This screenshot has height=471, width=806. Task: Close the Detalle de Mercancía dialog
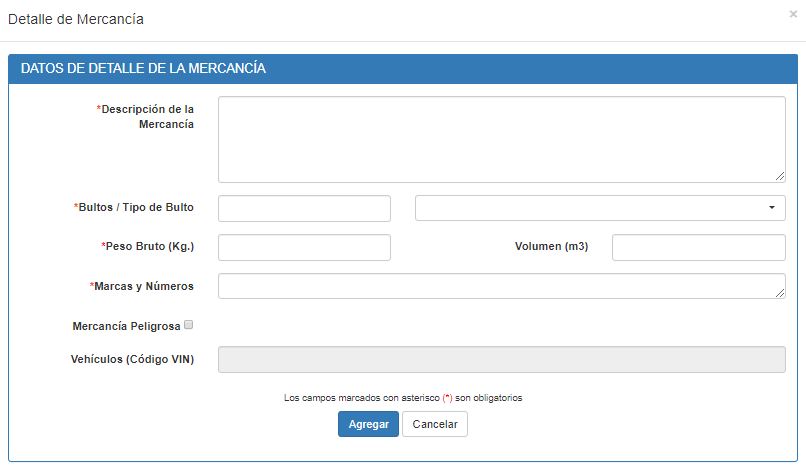point(793,15)
